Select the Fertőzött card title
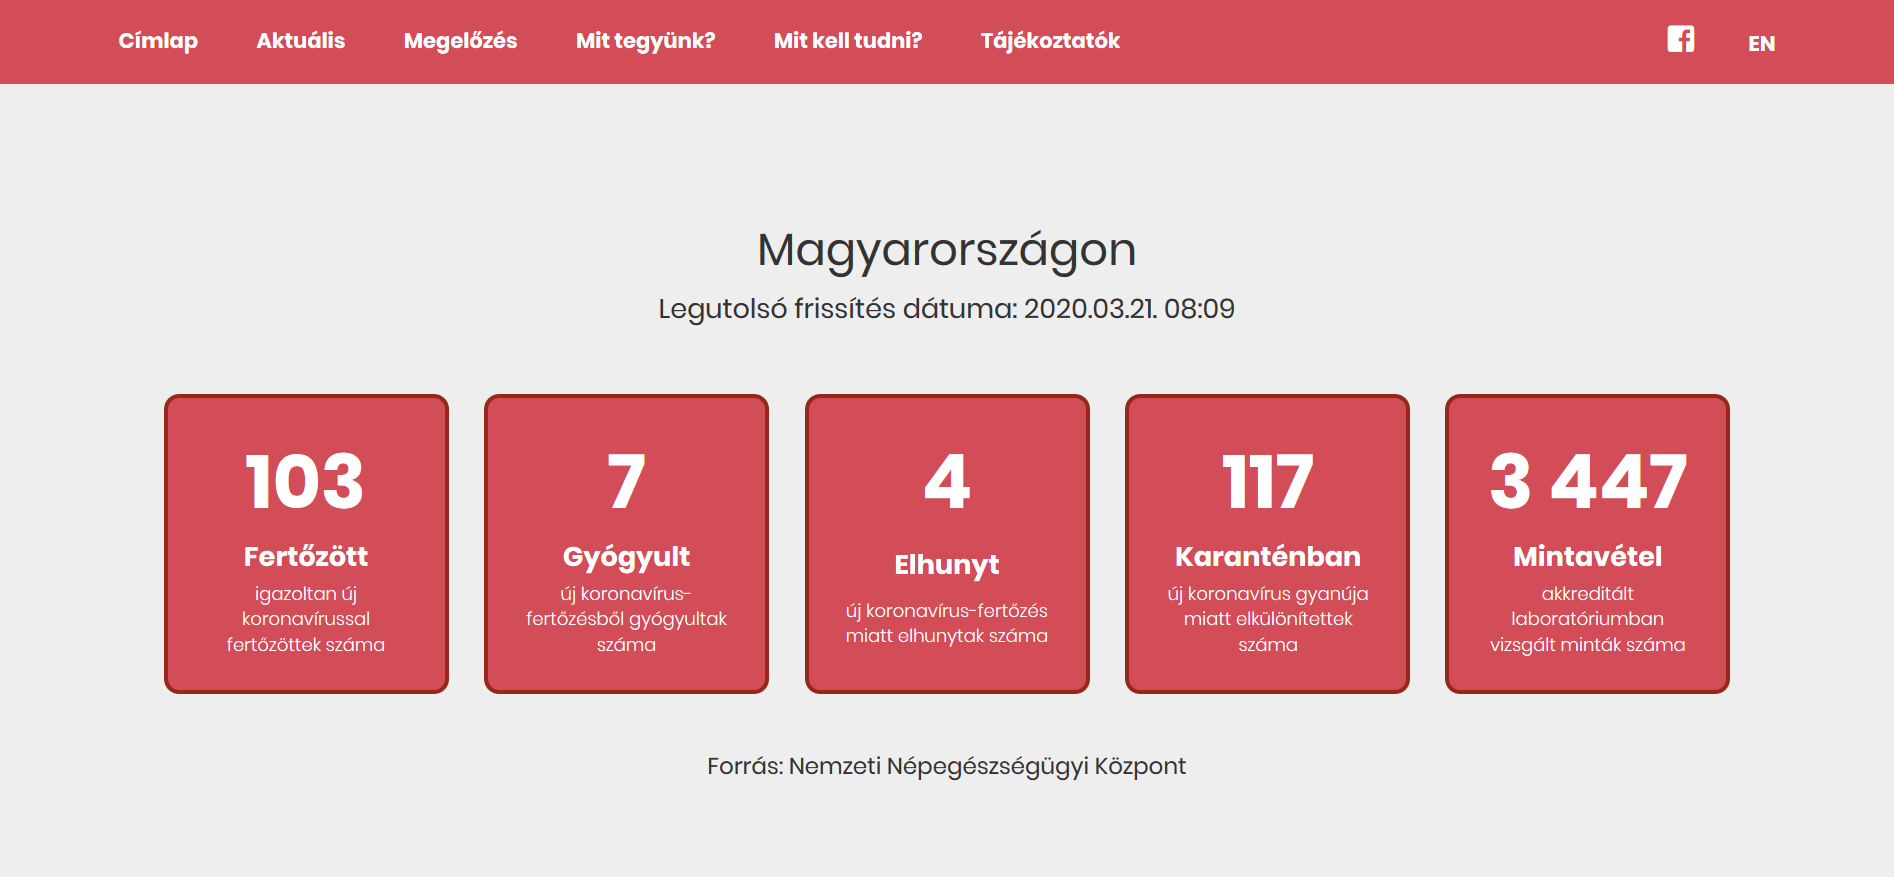 [x=305, y=556]
